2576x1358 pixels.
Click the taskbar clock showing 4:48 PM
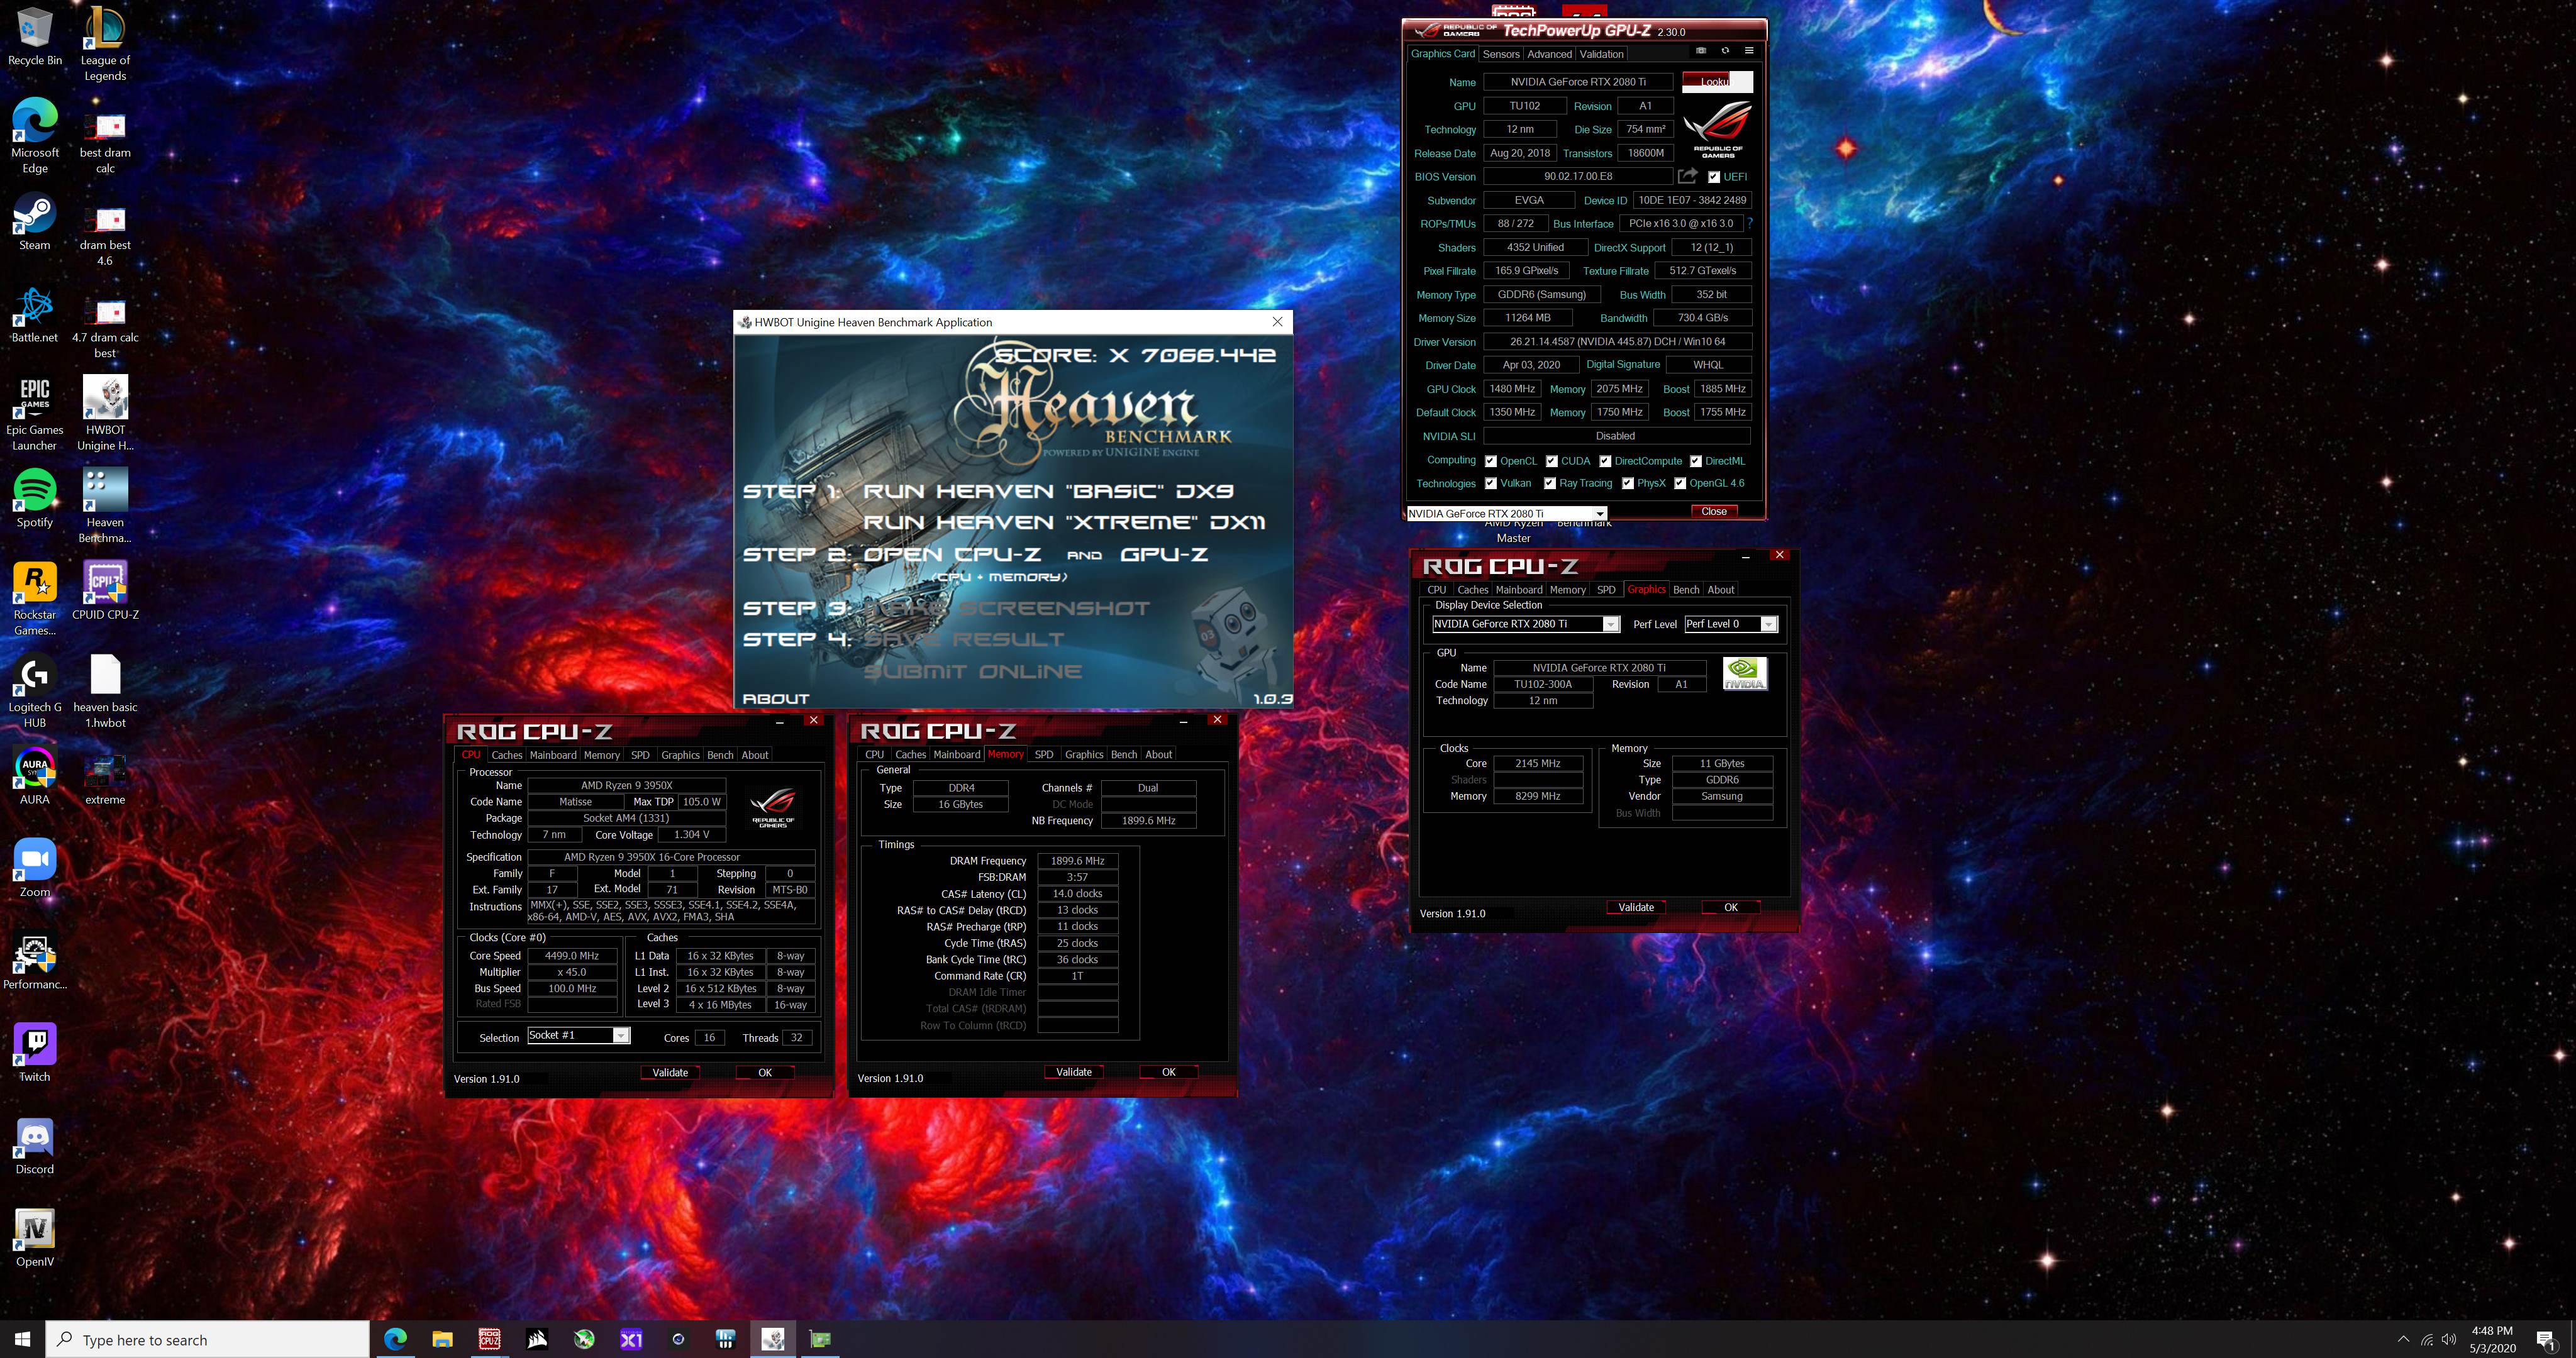(x=2492, y=1339)
